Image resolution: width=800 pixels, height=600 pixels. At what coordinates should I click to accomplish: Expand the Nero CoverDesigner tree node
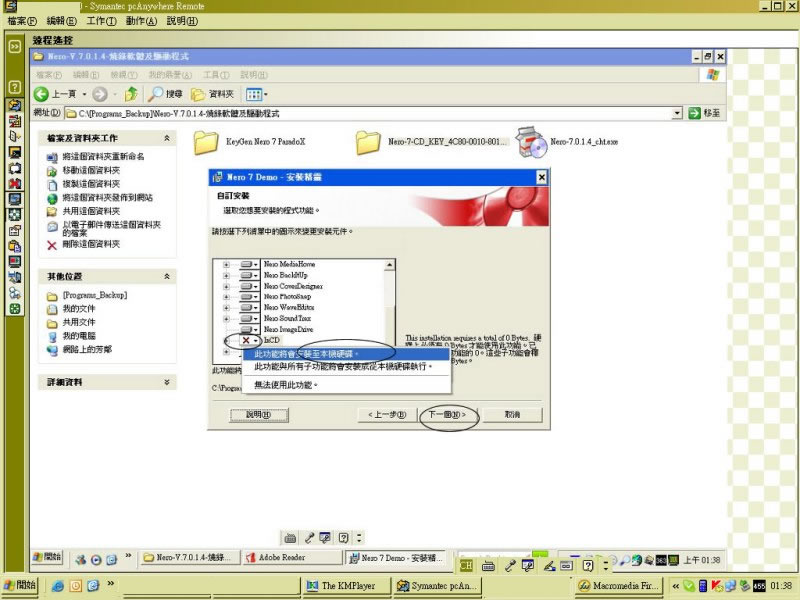226,286
